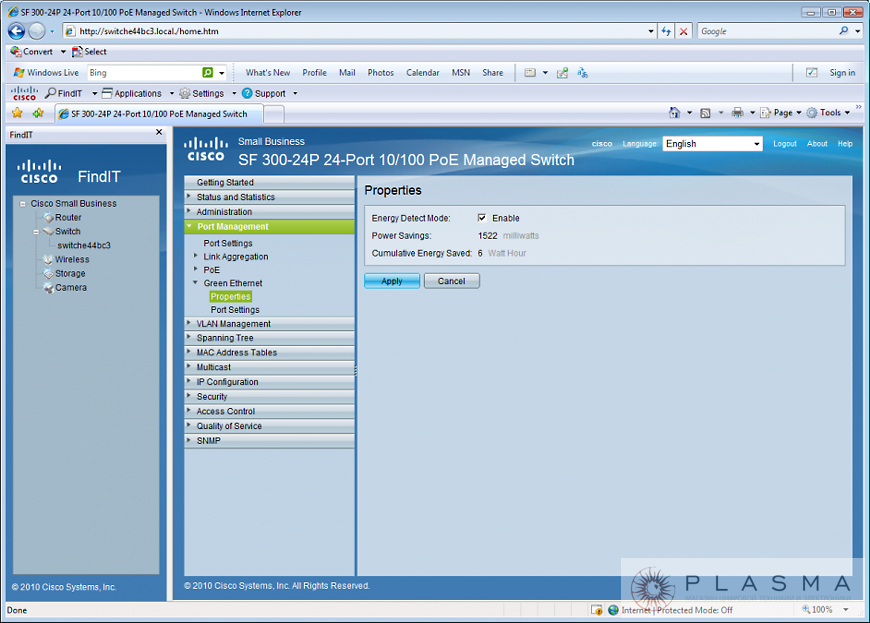
Task: Open a new blank browser tab
Action: pos(274,114)
